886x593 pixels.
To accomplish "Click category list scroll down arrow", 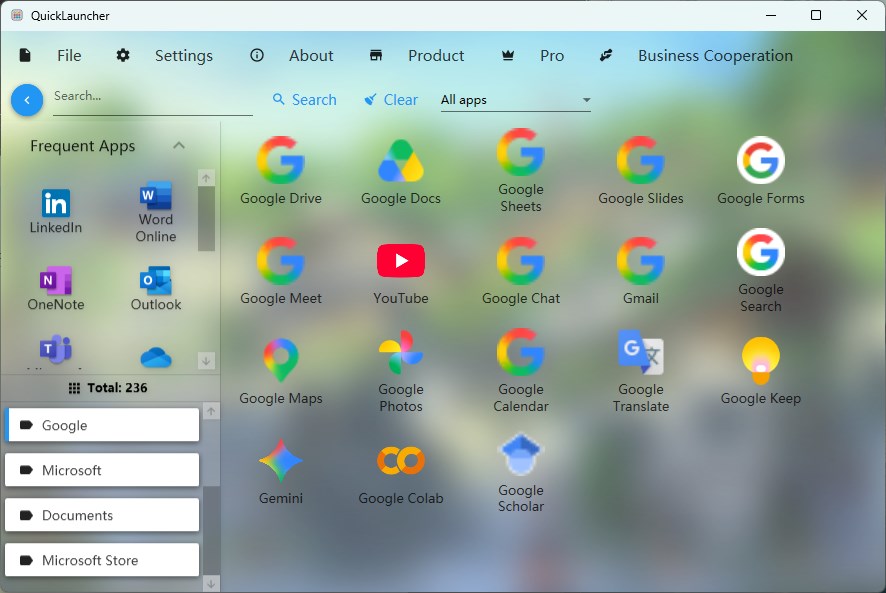I will pyautogui.click(x=211, y=583).
